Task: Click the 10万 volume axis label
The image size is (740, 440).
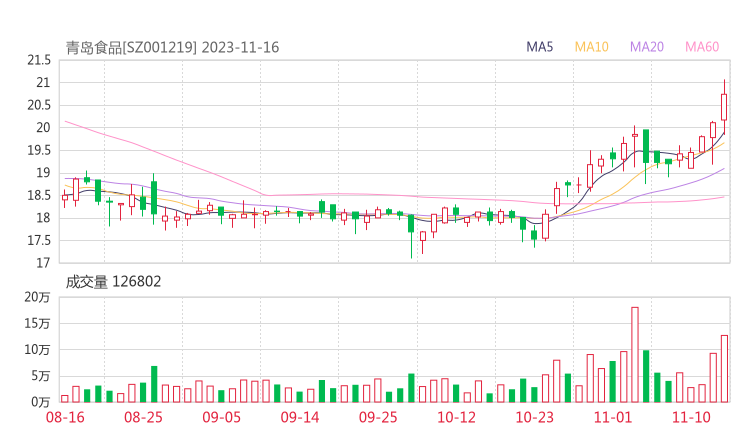Action: (x=37, y=350)
